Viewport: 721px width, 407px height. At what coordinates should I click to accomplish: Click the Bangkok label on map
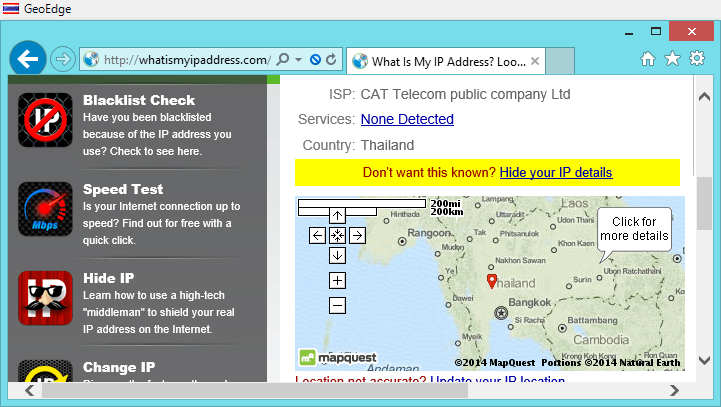[x=530, y=302]
